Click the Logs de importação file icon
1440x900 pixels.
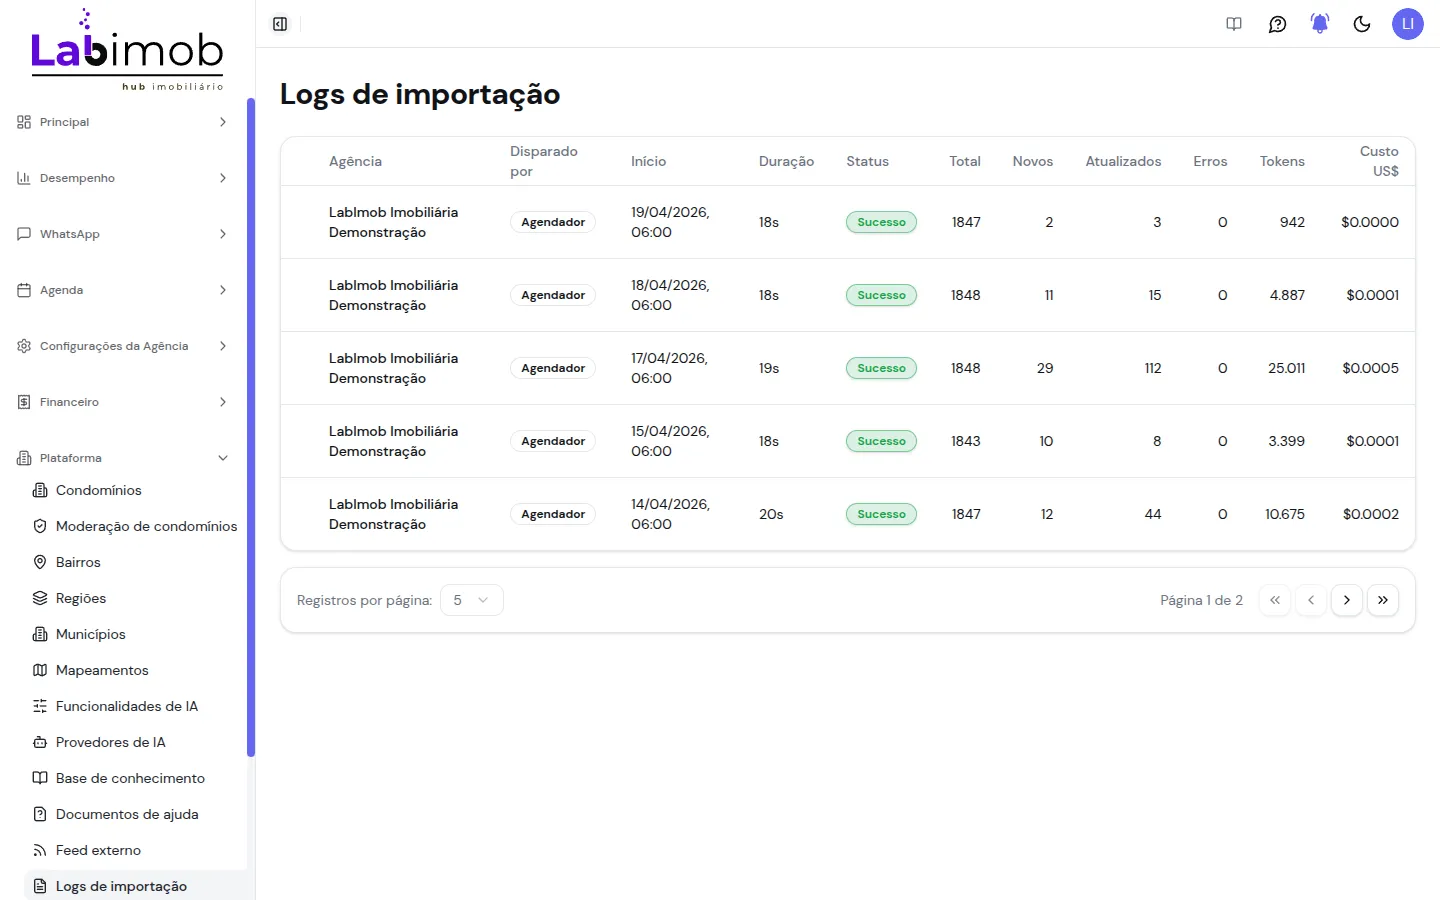click(x=40, y=886)
